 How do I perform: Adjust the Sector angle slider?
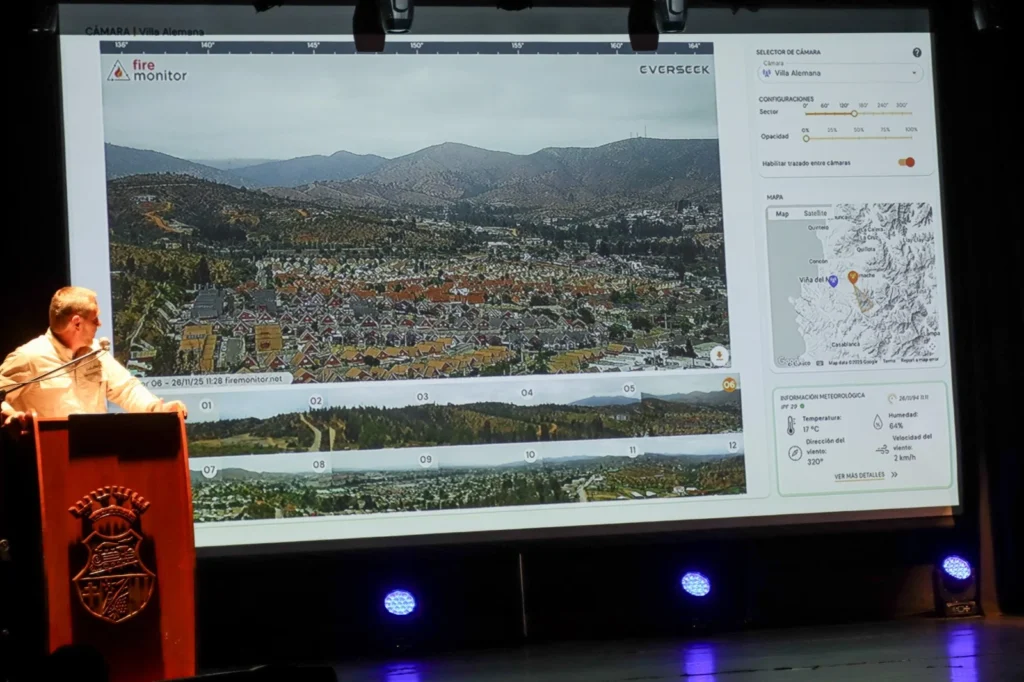(853, 113)
